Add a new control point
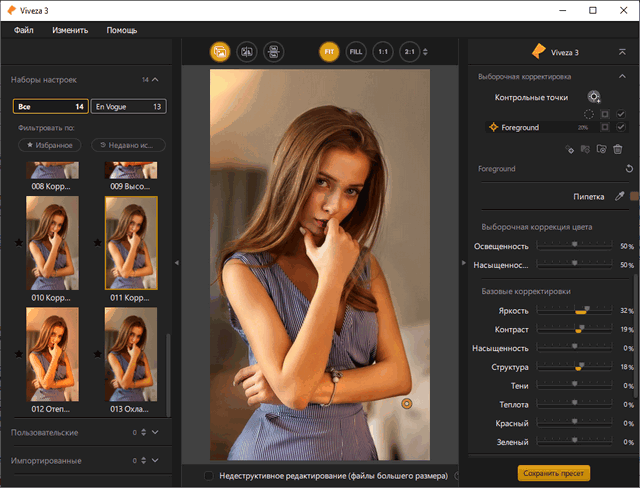Viewport: 640px width, 488px height. (594, 97)
